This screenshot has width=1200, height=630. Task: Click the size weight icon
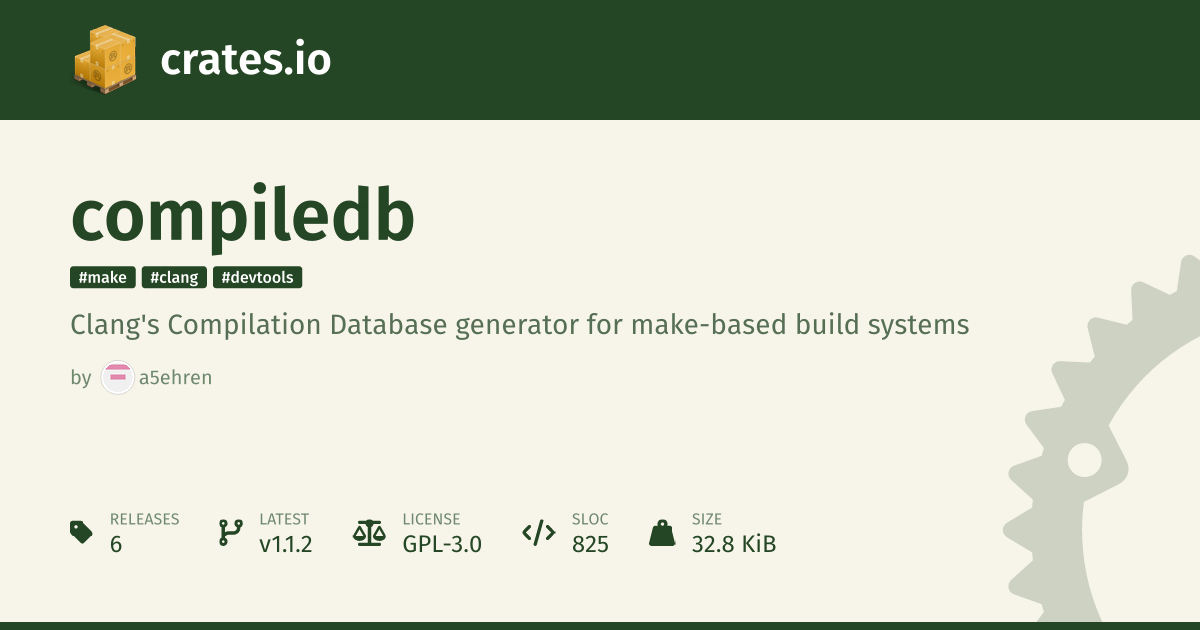tap(662, 532)
